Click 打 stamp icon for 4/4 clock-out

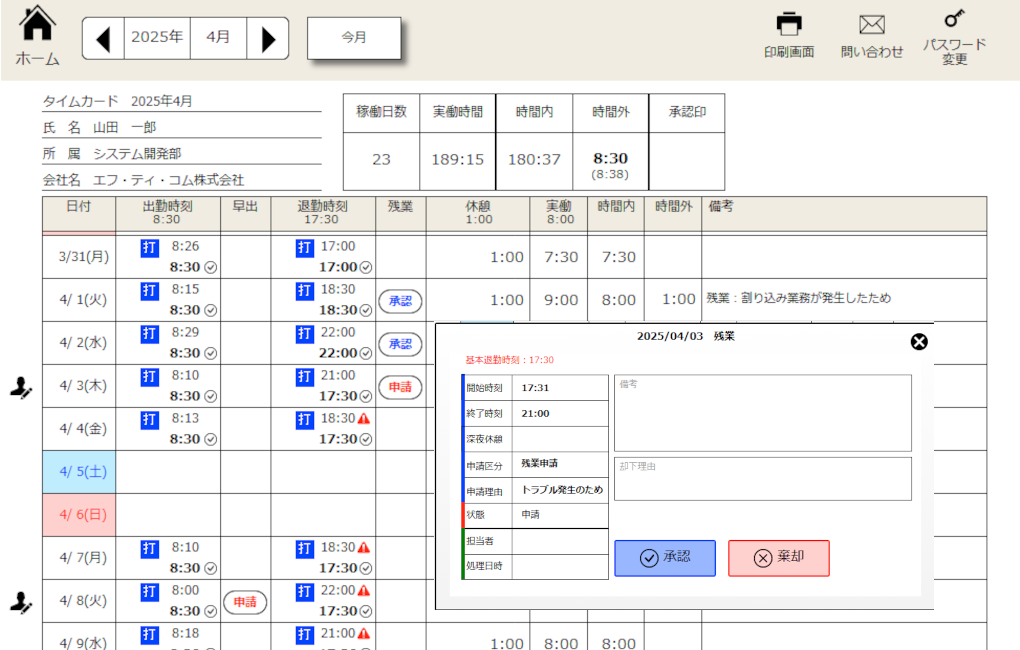tap(304, 420)
